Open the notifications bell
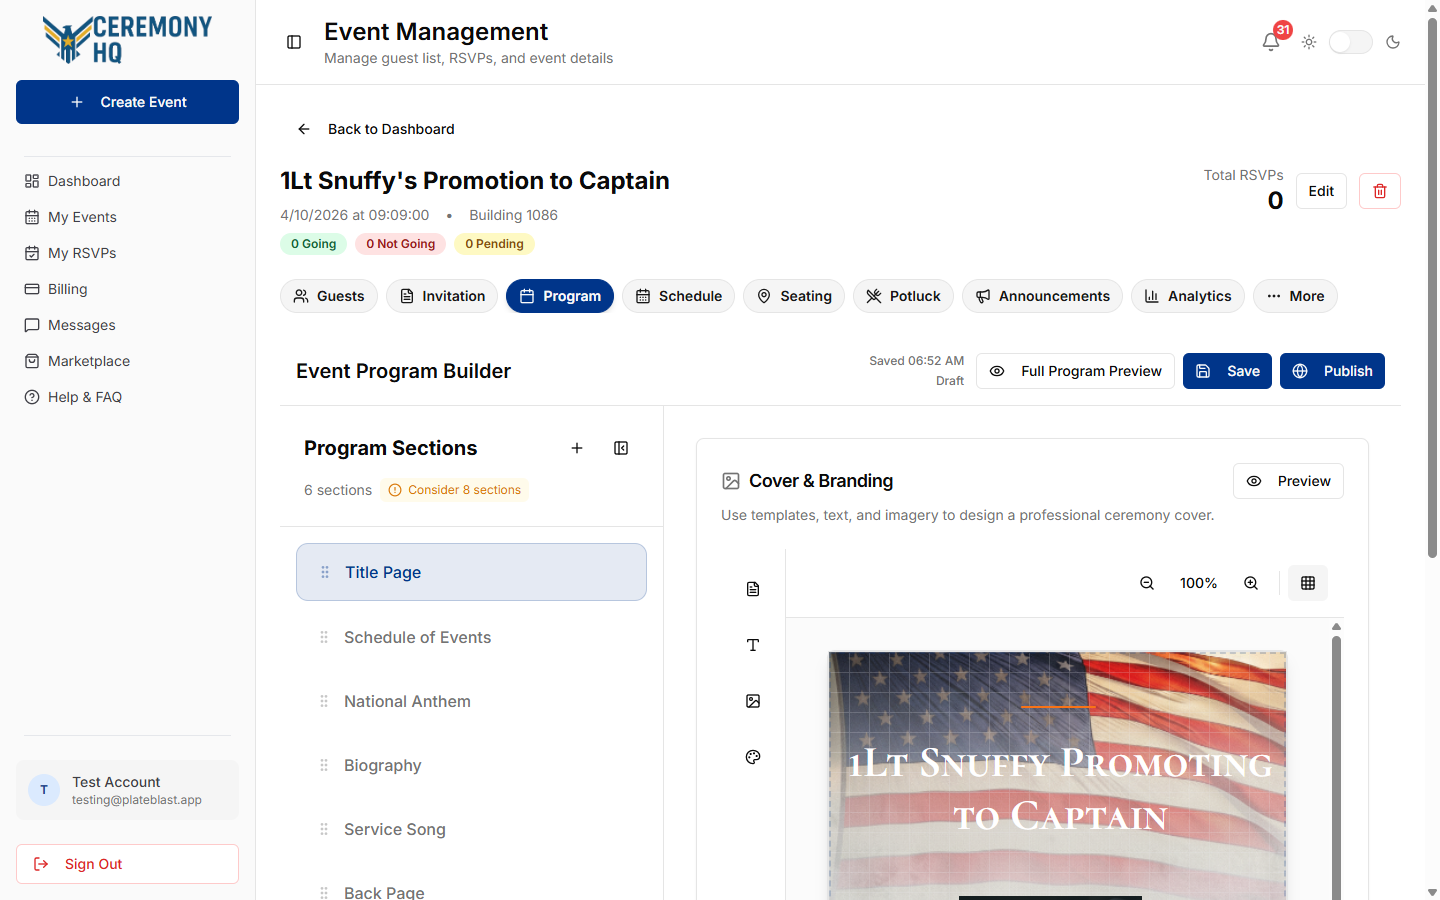 1271,42
